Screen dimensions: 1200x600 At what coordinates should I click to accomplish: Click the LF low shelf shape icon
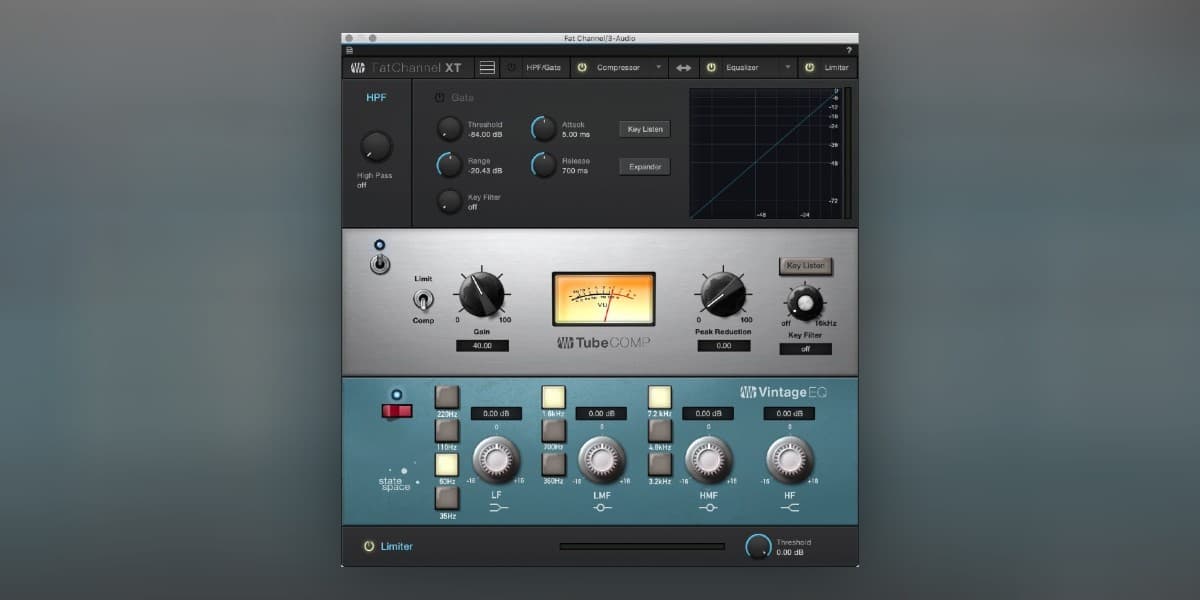[497, 507]
